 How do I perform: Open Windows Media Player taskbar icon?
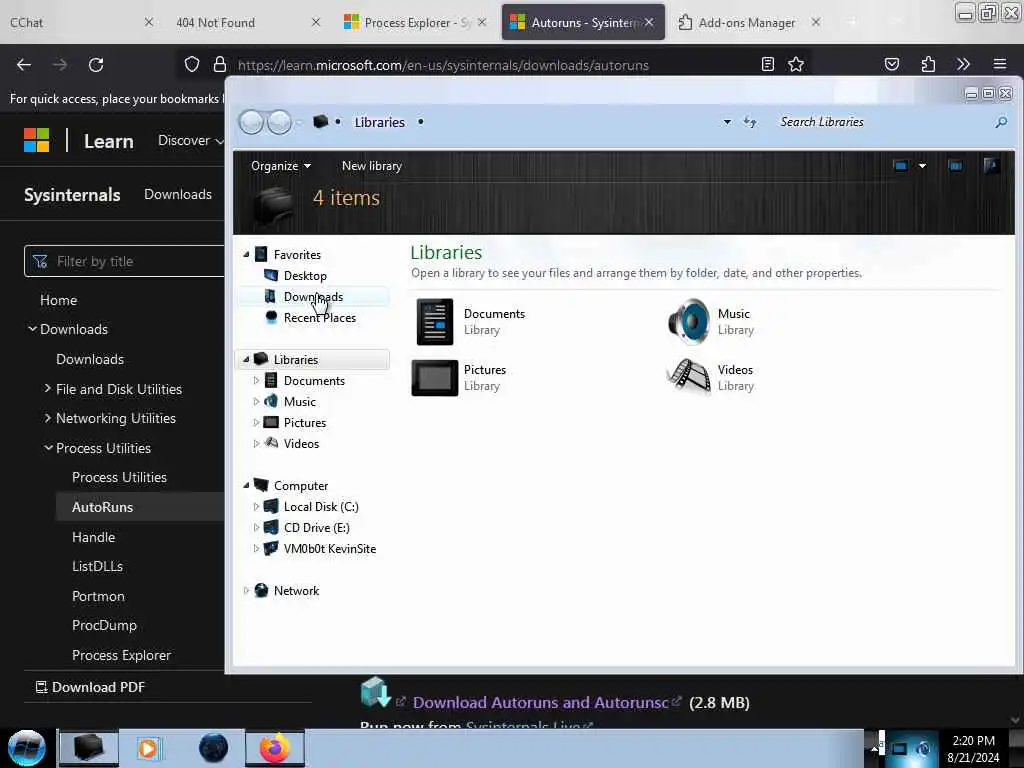(148, 748)
